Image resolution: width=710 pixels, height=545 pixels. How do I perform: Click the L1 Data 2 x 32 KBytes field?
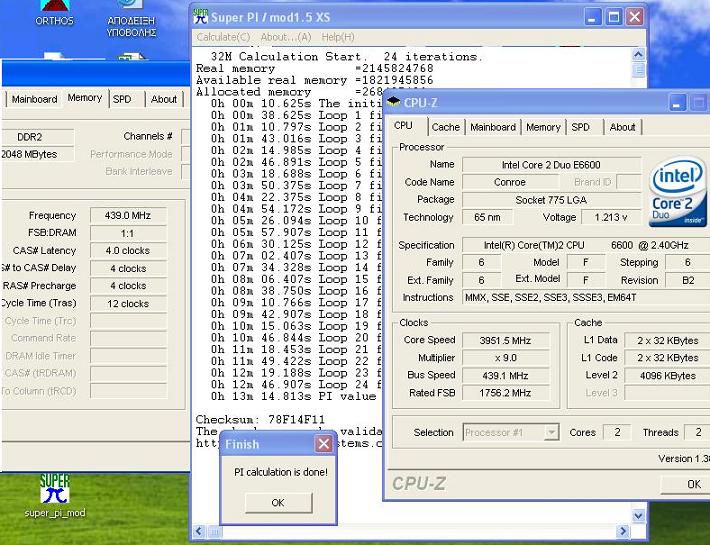pos(667,340)
